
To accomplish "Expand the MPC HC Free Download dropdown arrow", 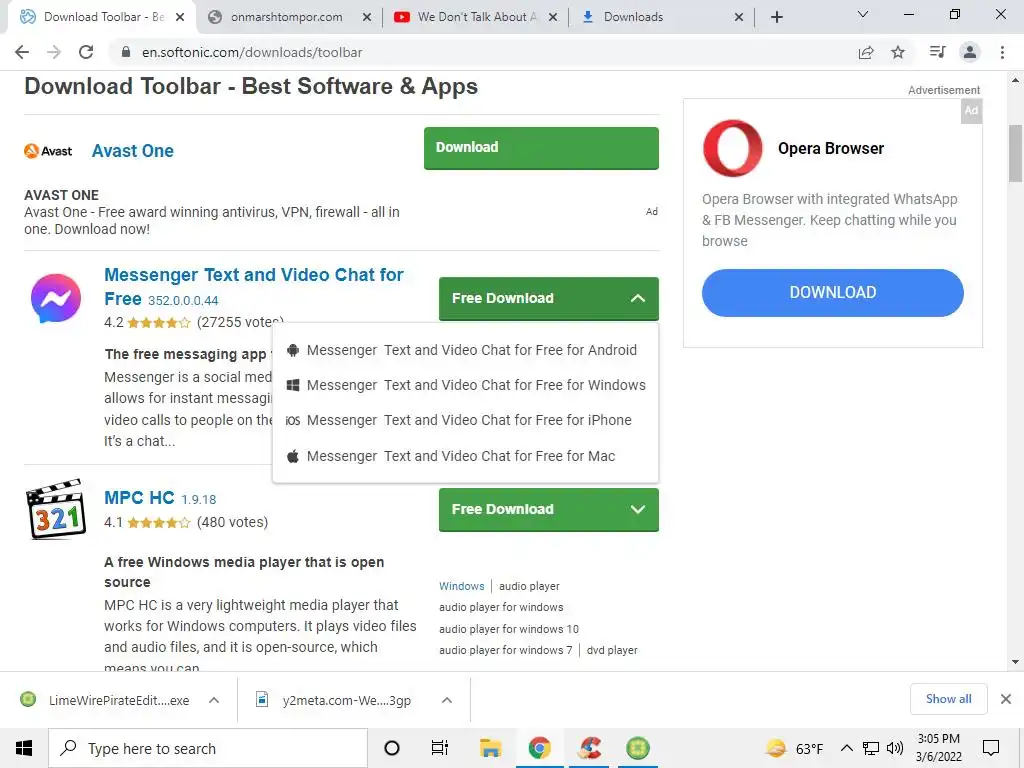I will point(638,509).
